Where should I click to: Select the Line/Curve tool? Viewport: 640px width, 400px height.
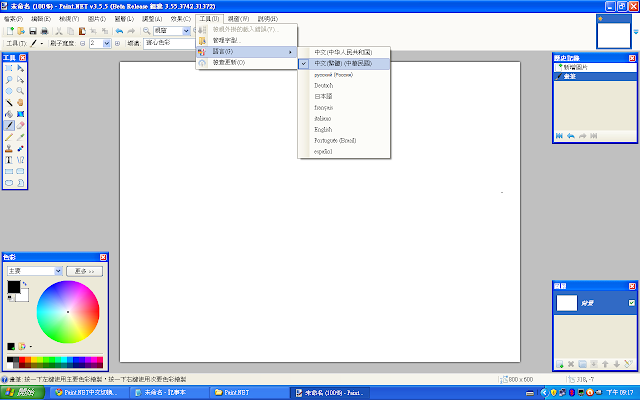20,160
